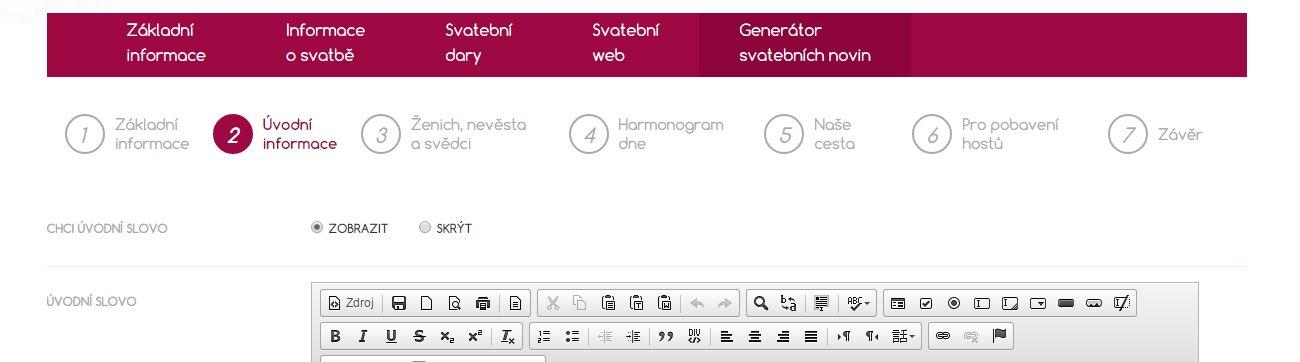Image resolution: width=1300 pixels, height=362 pixels.
Task: Toggle Subscript formatting
Action: coord(447,336)
